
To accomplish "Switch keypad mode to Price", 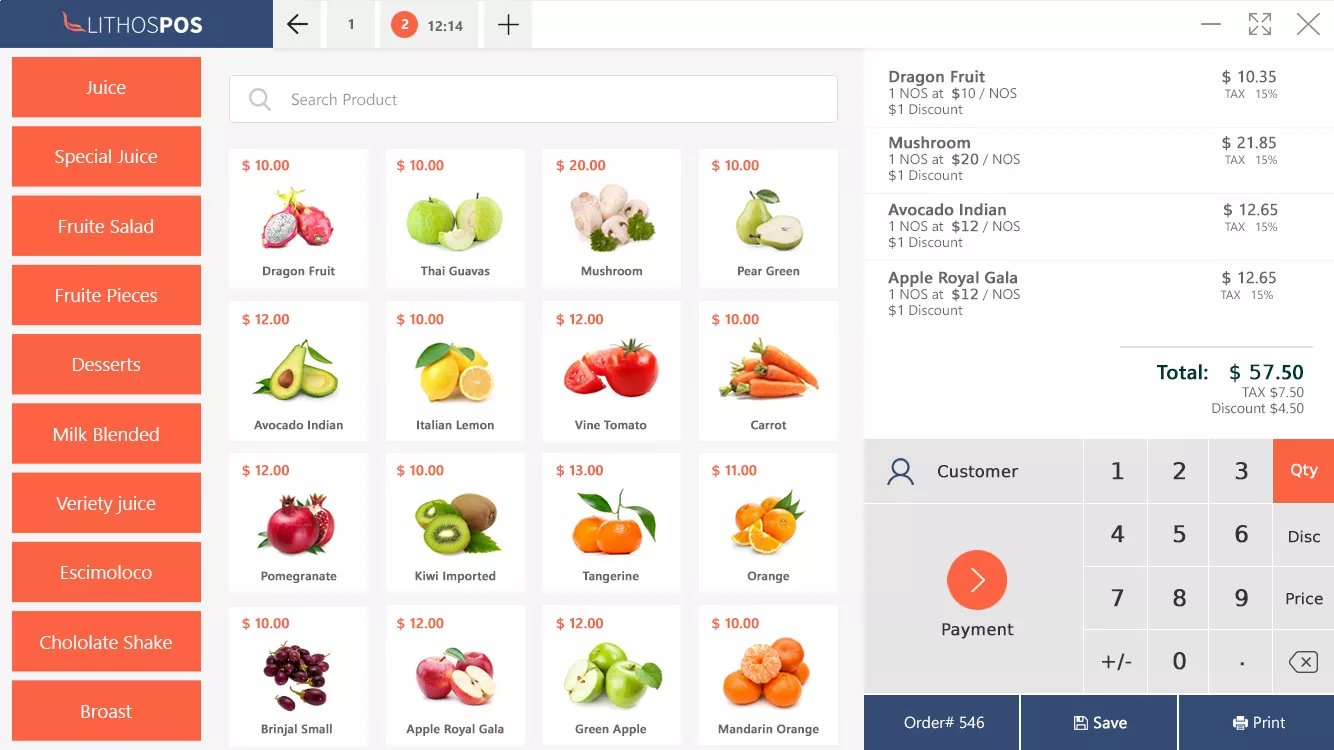I will (1303, 598).
